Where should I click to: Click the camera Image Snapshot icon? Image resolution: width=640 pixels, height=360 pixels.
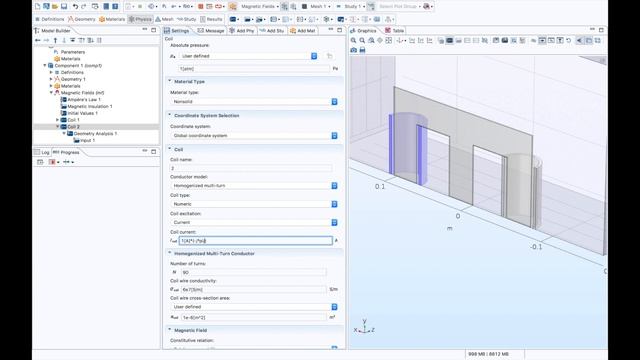pyautogui.click(x=353, y=50)
